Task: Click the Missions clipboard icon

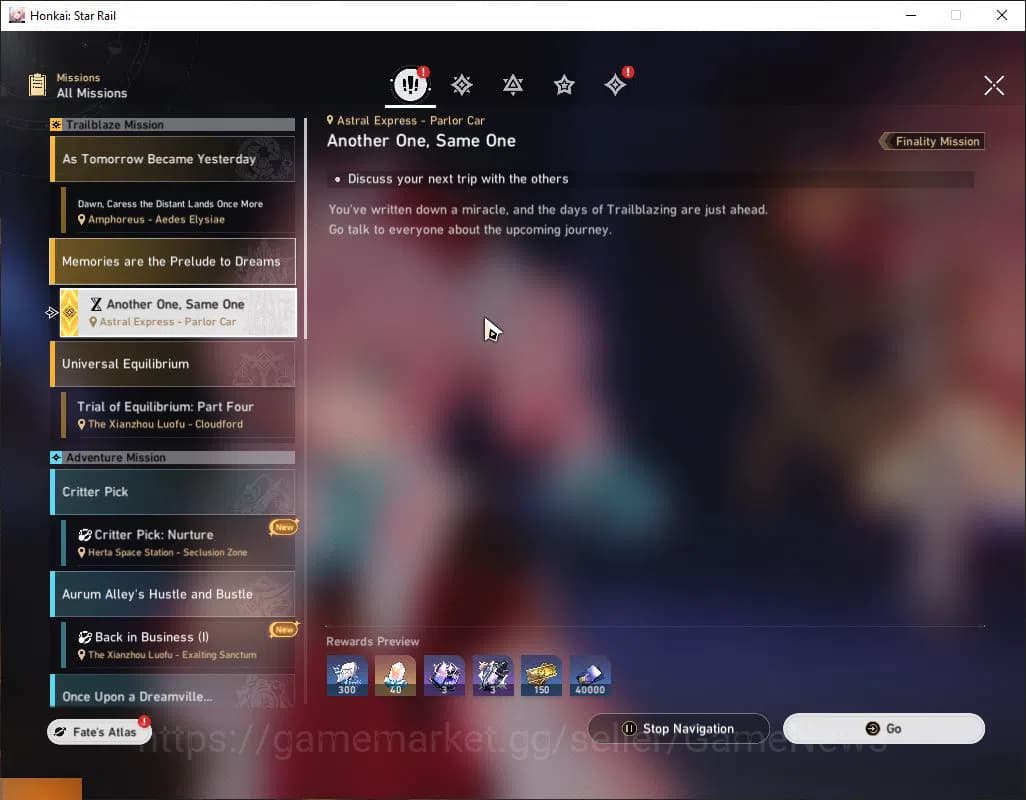Action: tap(37, 84)
